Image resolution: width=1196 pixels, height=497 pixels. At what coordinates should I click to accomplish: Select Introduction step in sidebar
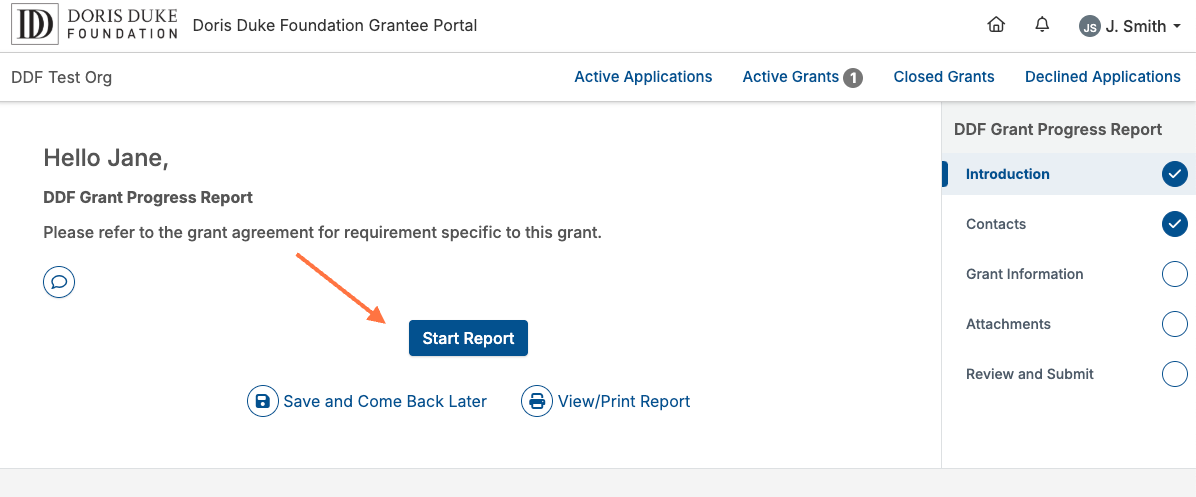click(1068, 174)
